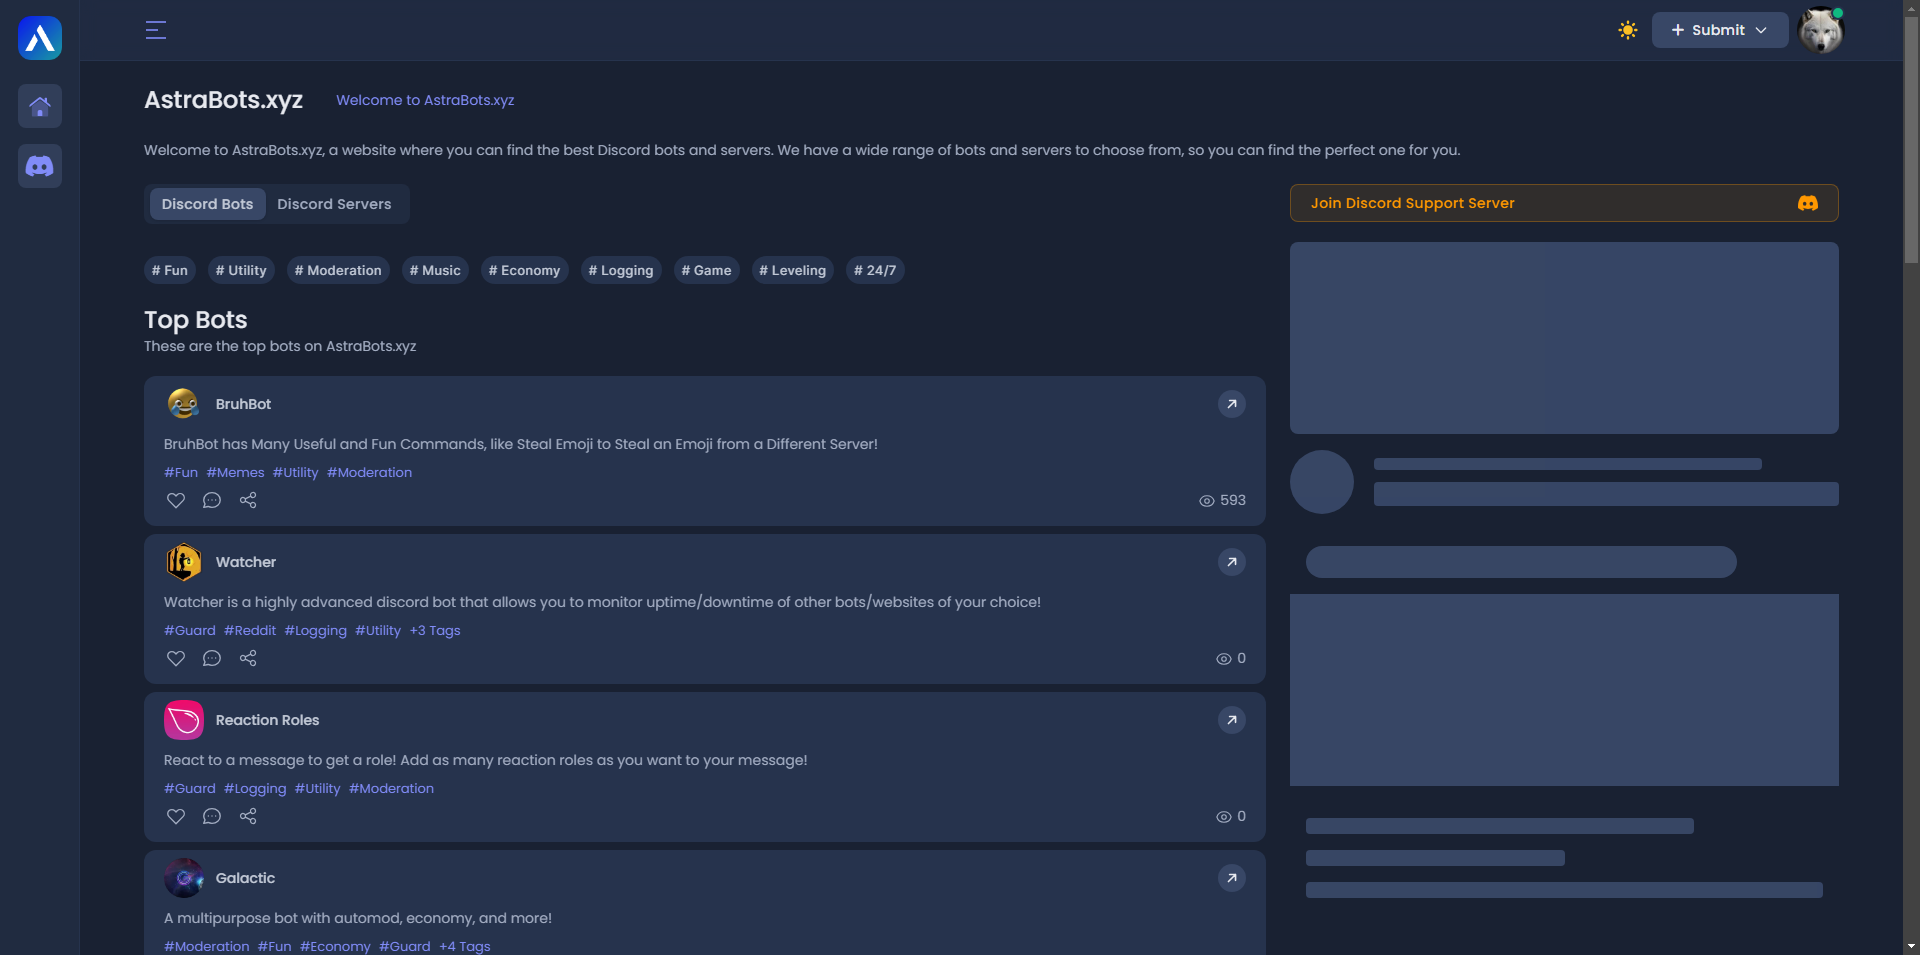Filter by the # 24/7 tag
Viewport: 1920px width, 955px height.
(x=875, y=270)
